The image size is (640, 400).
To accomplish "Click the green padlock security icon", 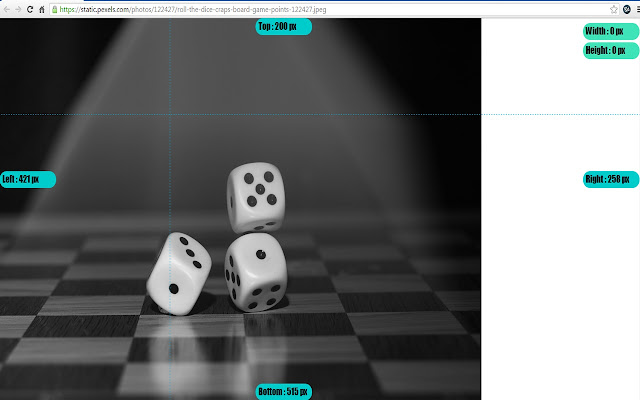I will tap(55, 9).
